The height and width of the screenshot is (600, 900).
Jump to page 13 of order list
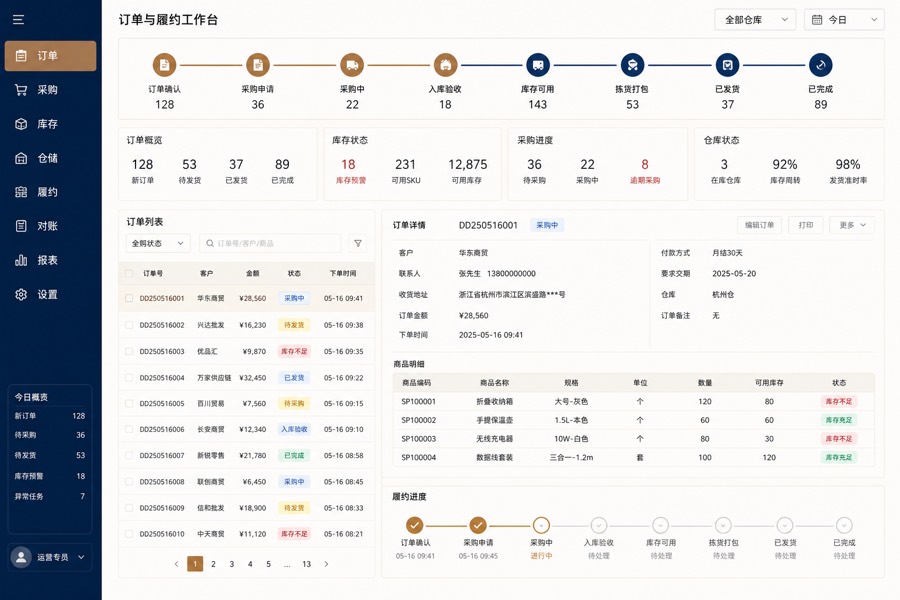pyautogui.click(x=307, y=564)
